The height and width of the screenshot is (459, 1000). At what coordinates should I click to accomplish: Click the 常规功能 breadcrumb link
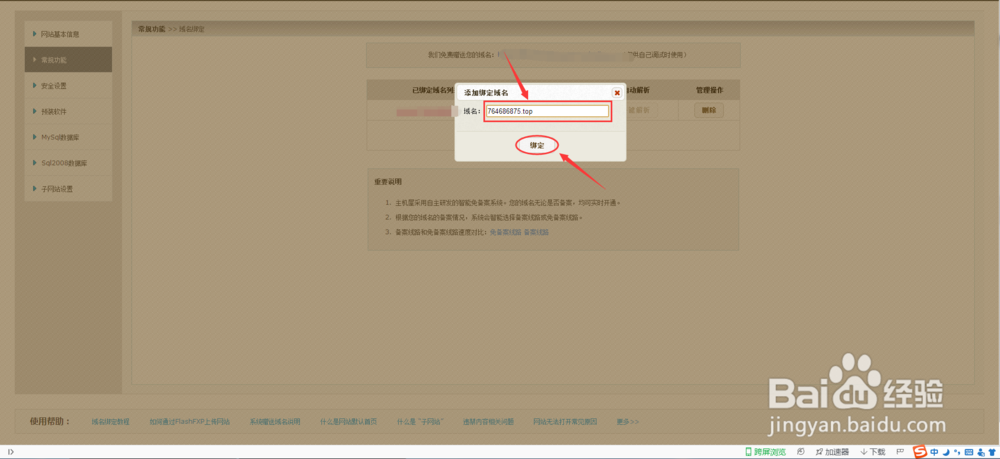(152, 29)
